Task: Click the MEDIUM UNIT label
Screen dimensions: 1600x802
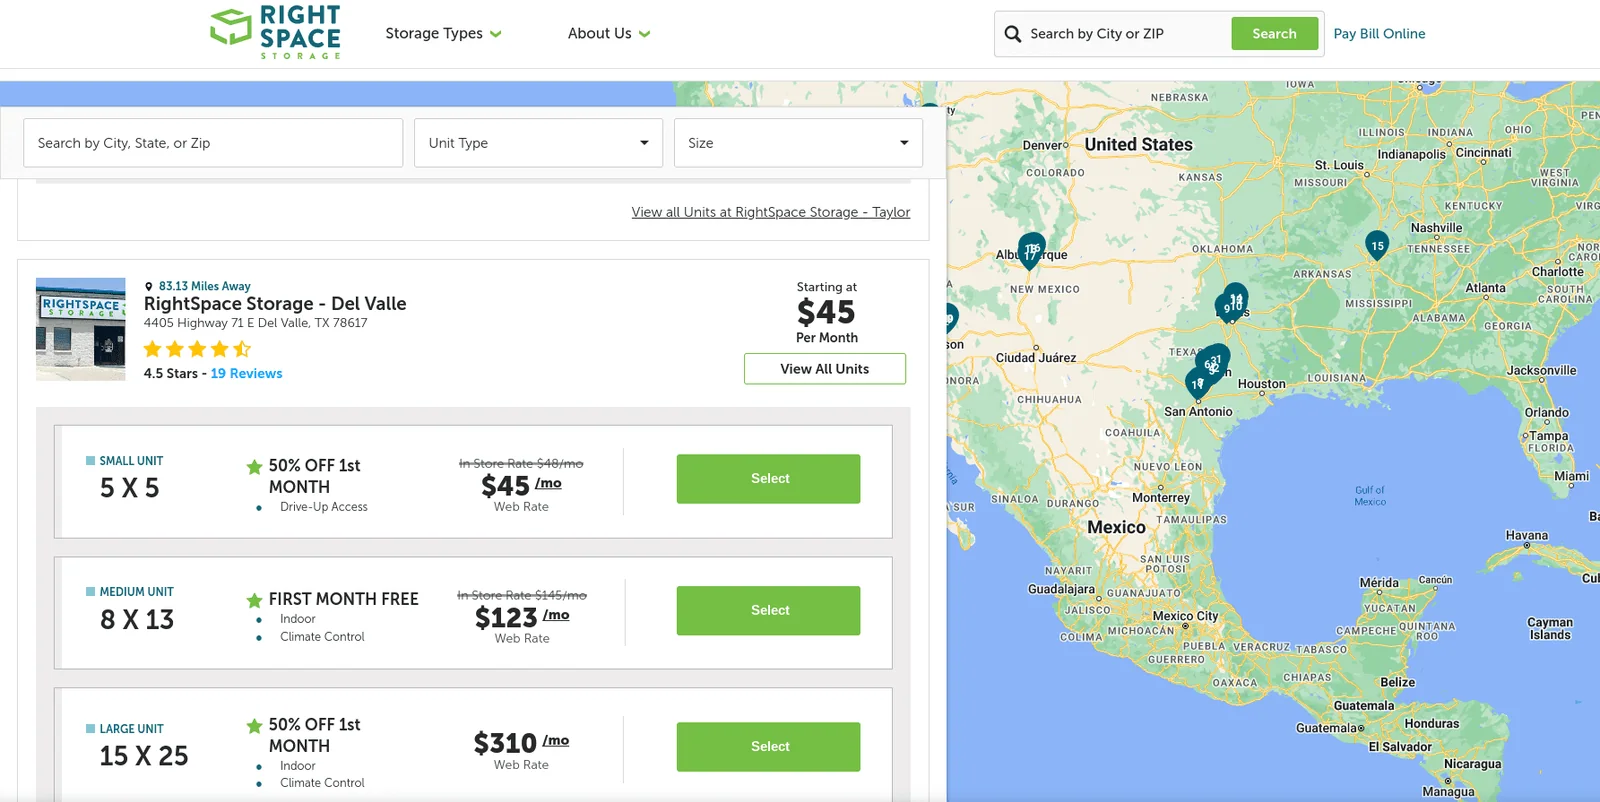Action: tap(136, 592)
